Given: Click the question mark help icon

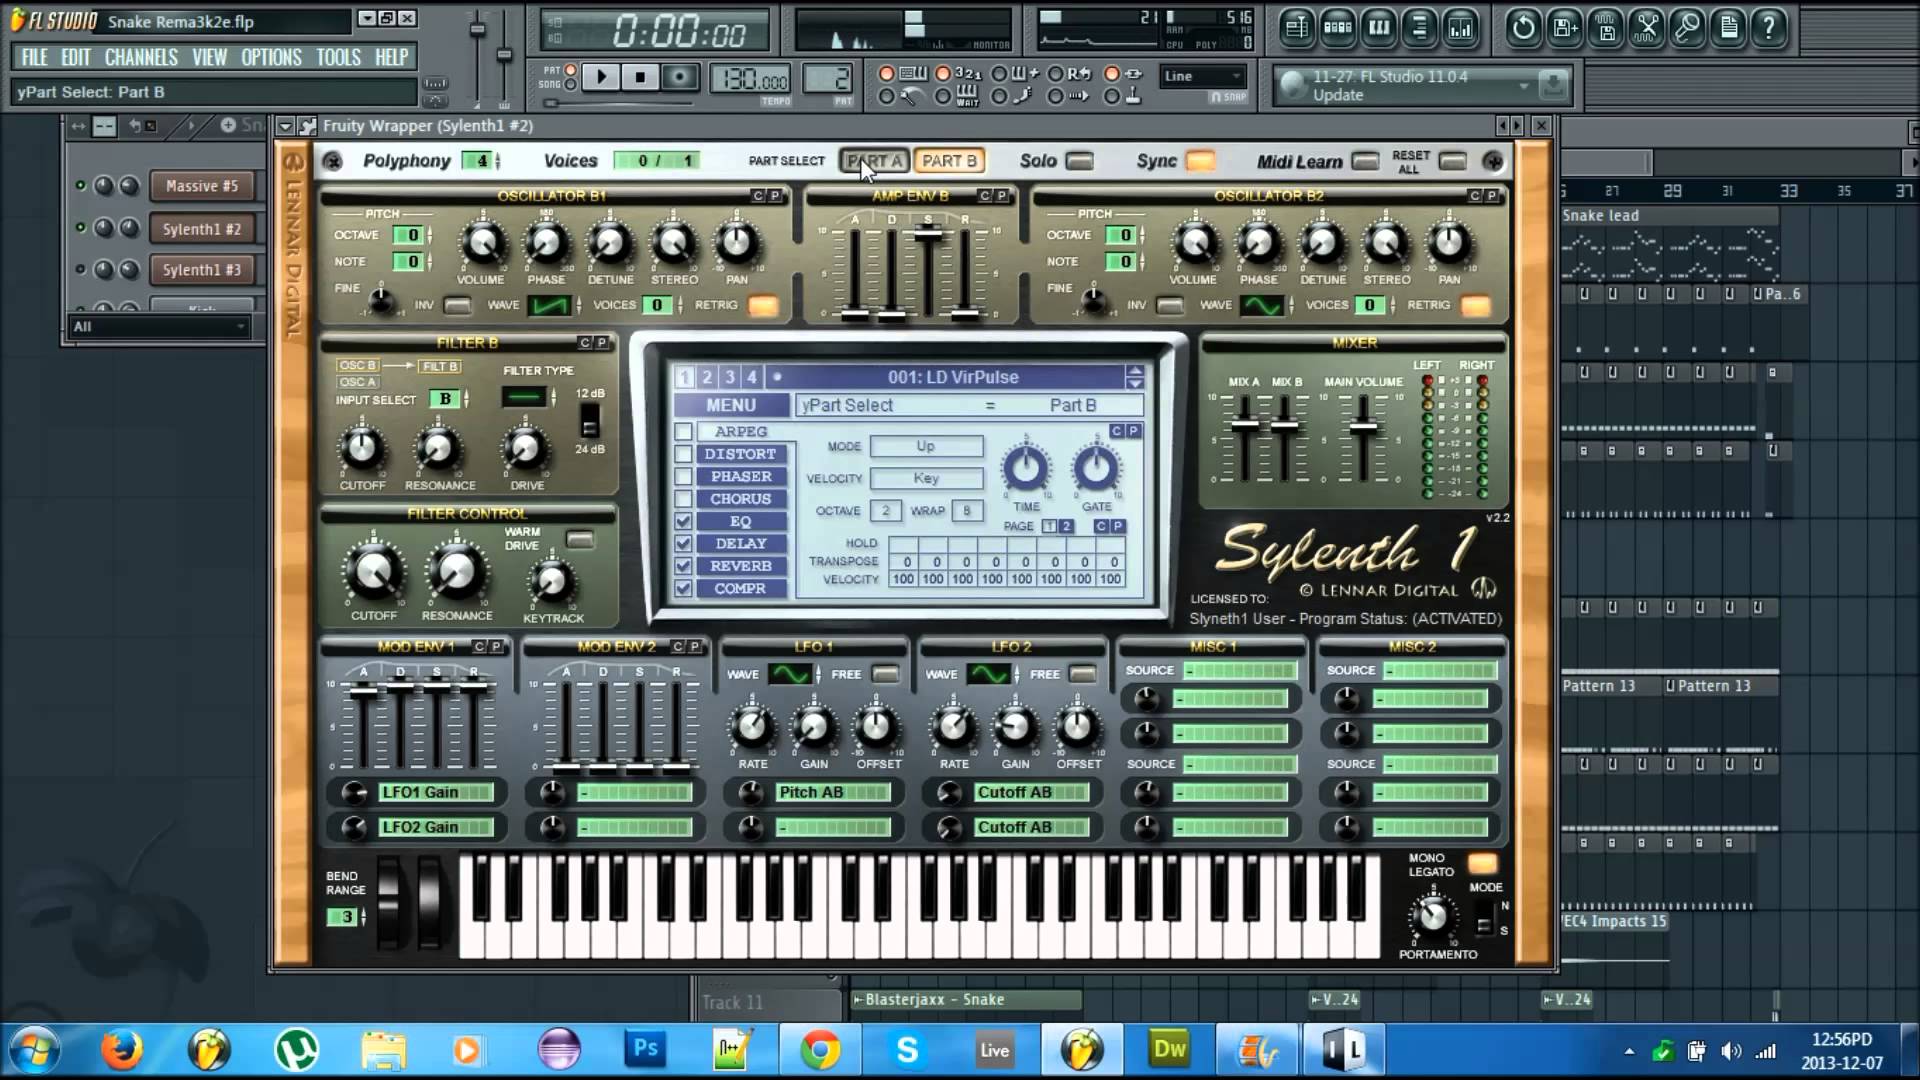Looking at the screenshot, I should pos(1769,28).
